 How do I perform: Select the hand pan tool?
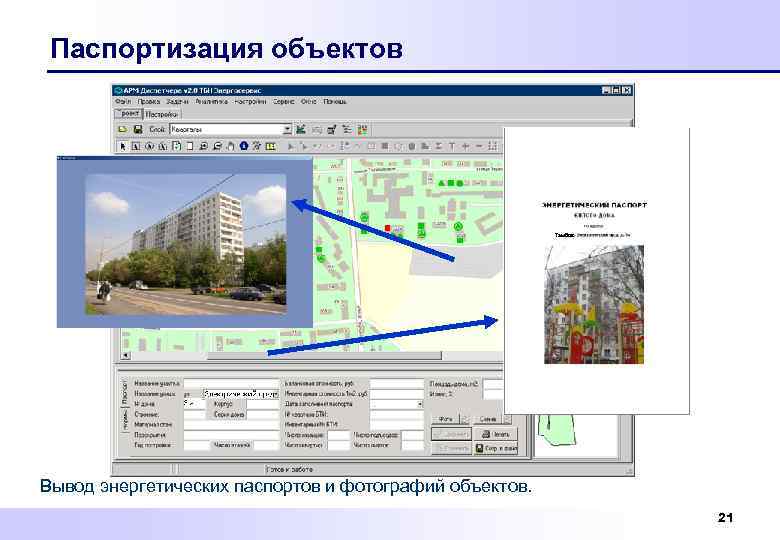[231, 146]
